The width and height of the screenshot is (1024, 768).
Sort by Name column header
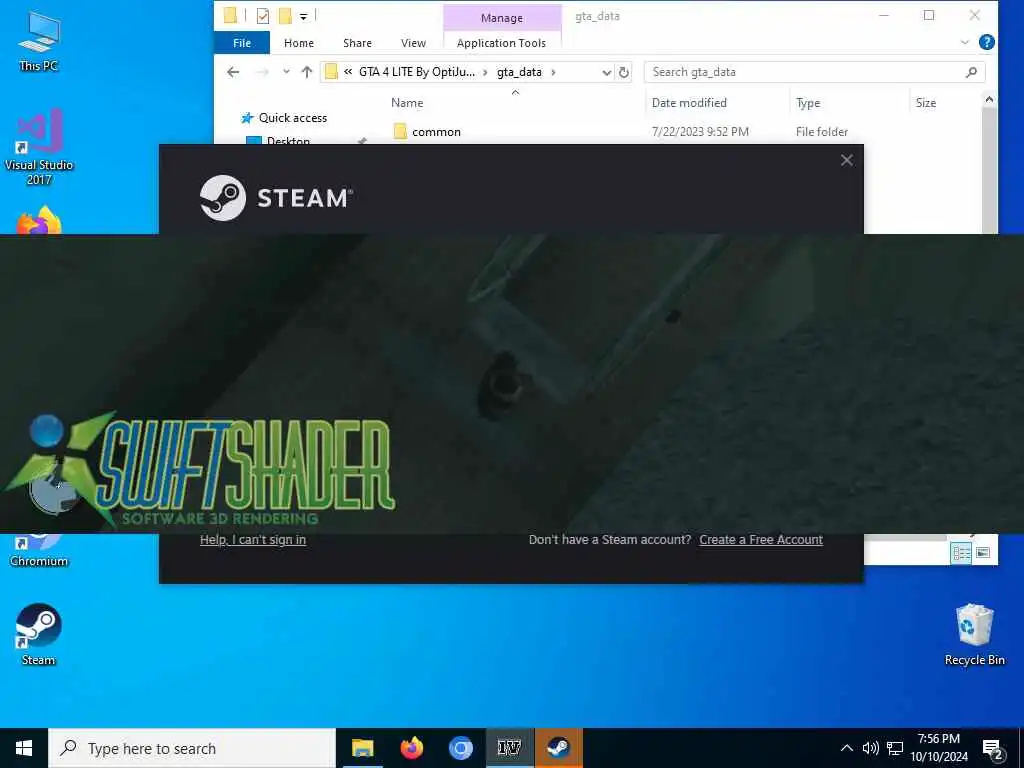point(407,103)
